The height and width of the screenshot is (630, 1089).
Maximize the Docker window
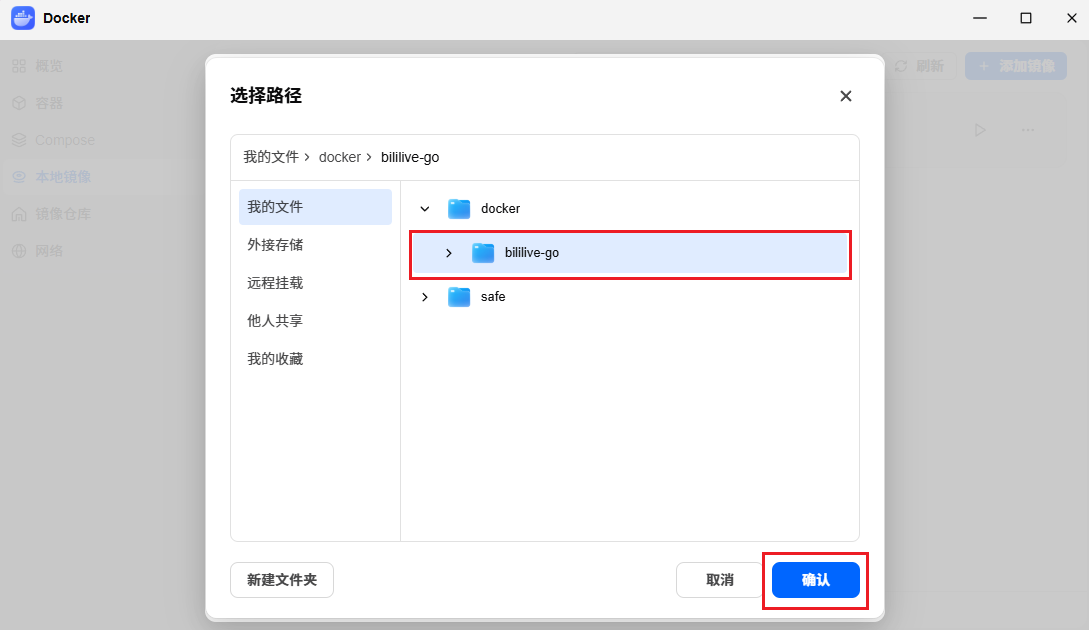[x=1026, y=18]
